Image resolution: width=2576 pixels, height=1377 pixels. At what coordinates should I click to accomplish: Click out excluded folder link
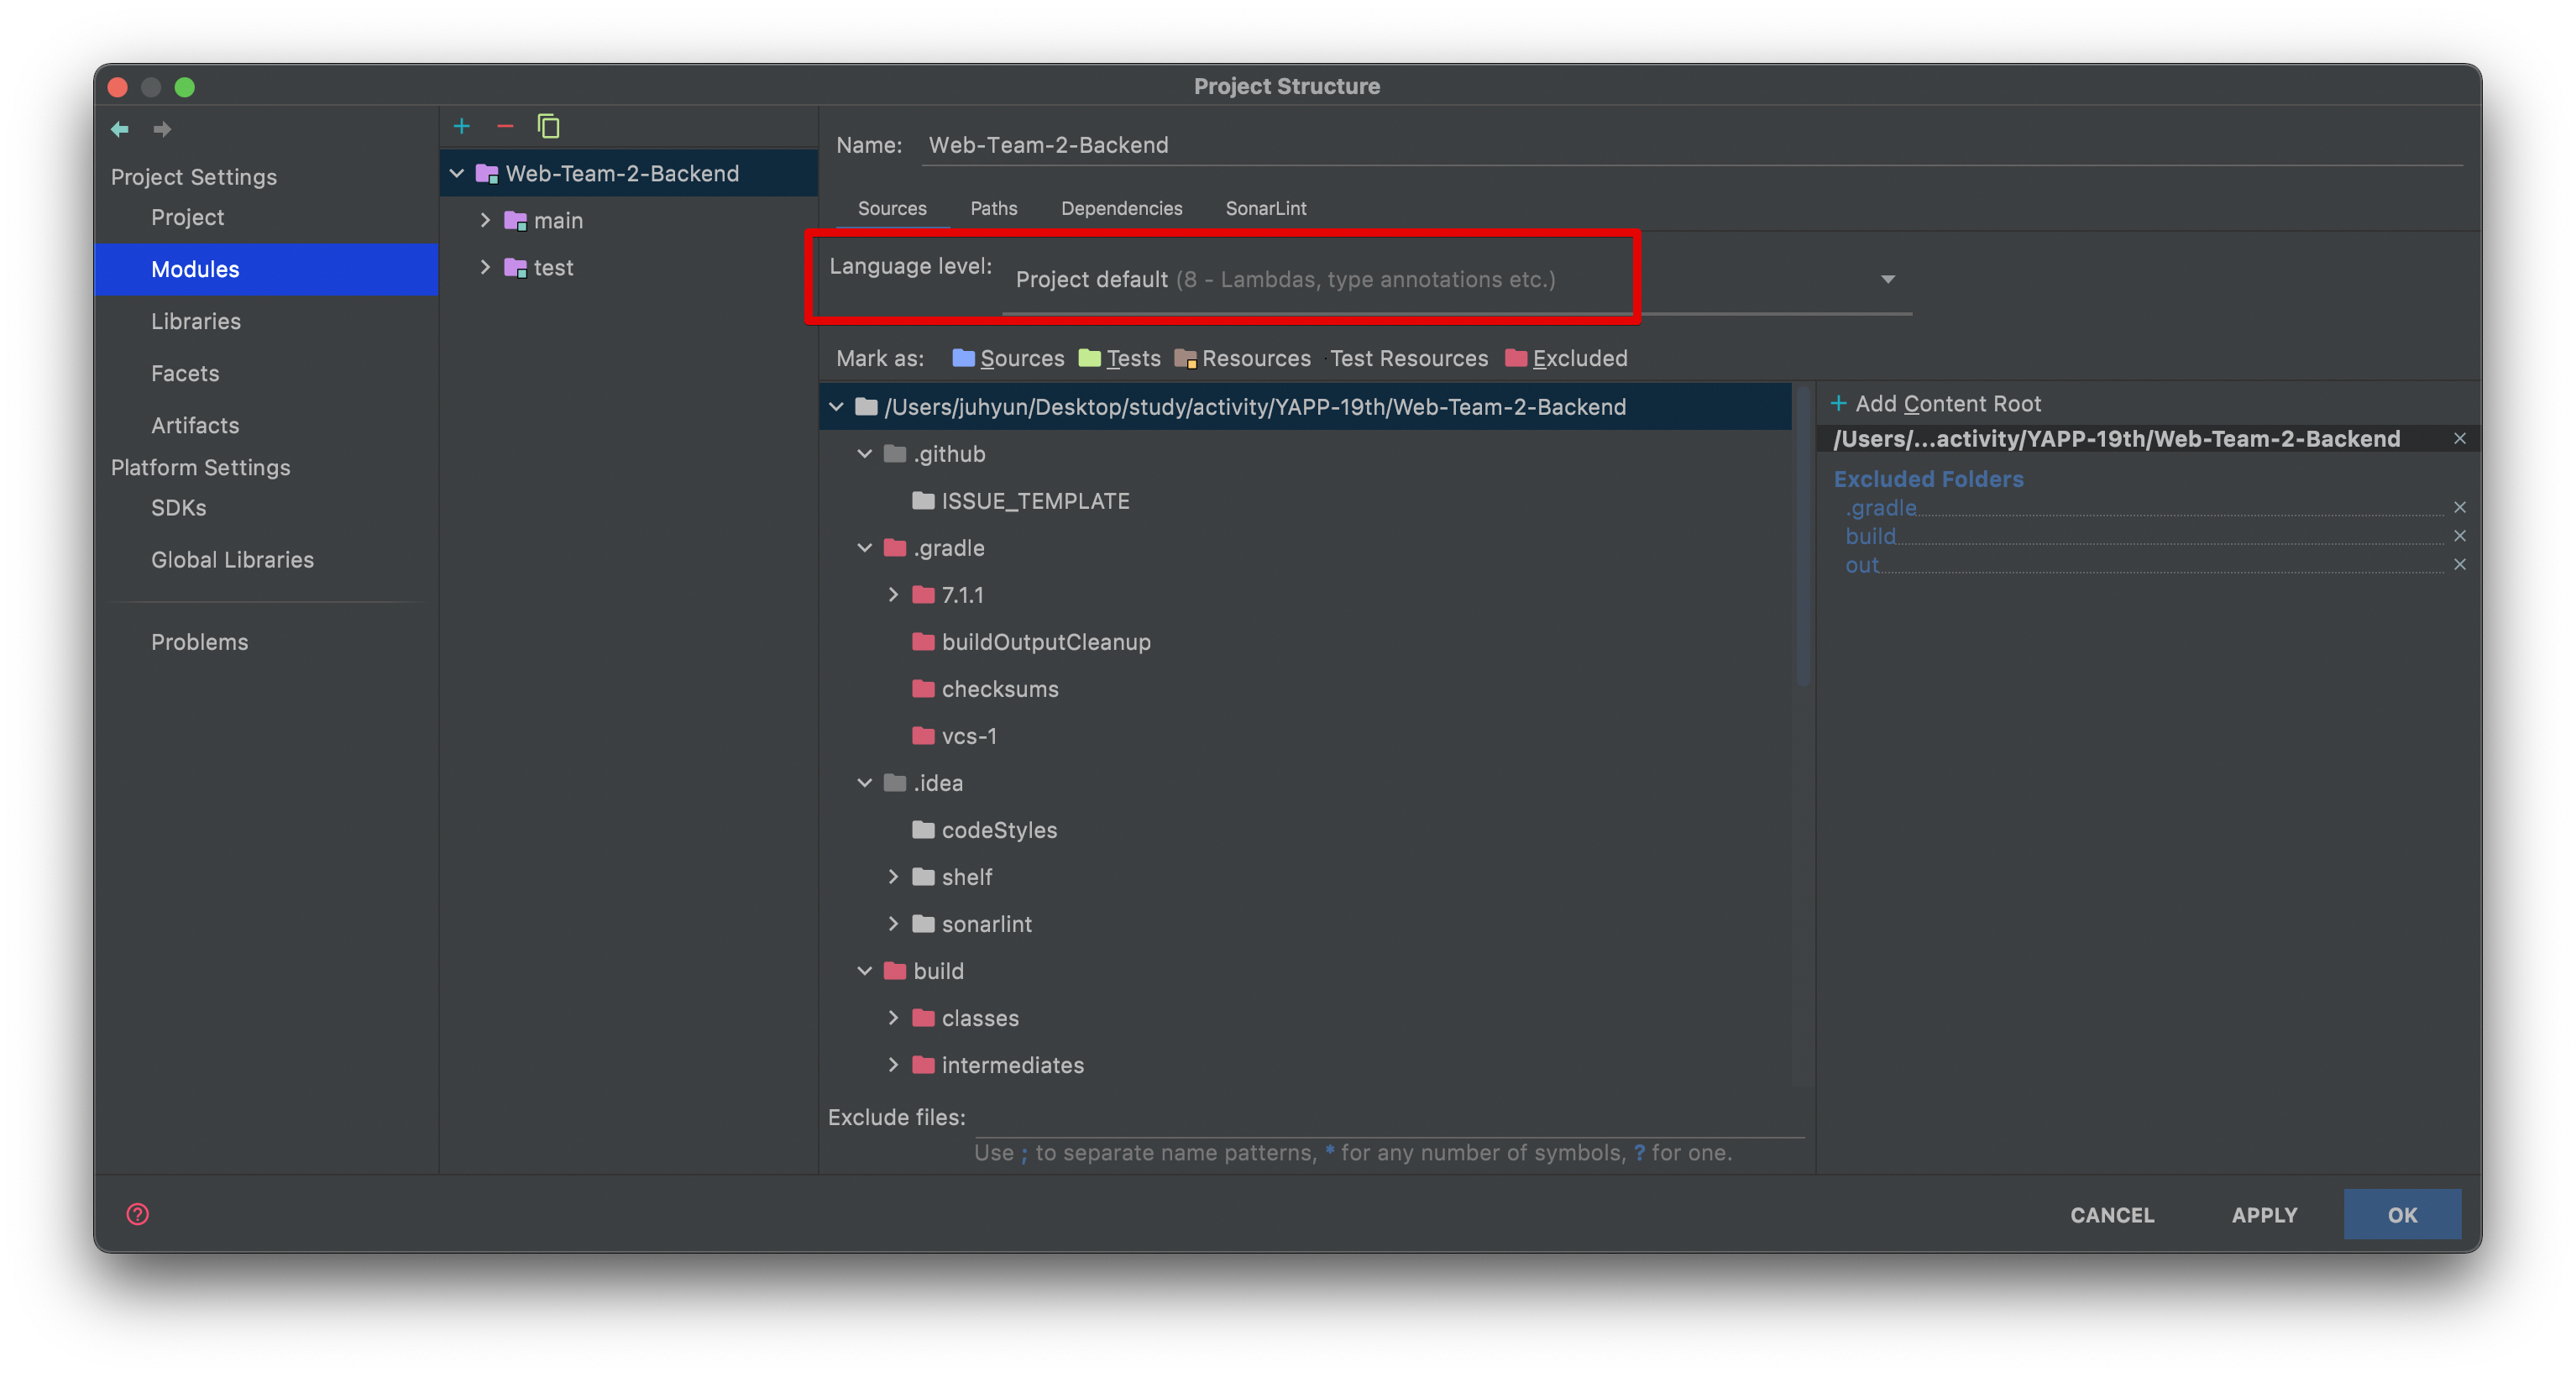coord(1861,565)
